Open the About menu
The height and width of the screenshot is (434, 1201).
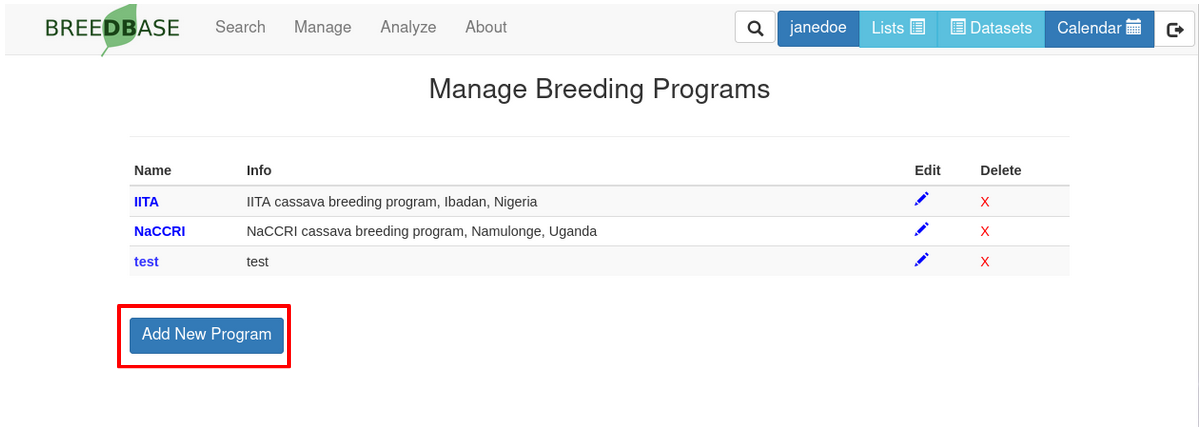click(x=486, y=27)
